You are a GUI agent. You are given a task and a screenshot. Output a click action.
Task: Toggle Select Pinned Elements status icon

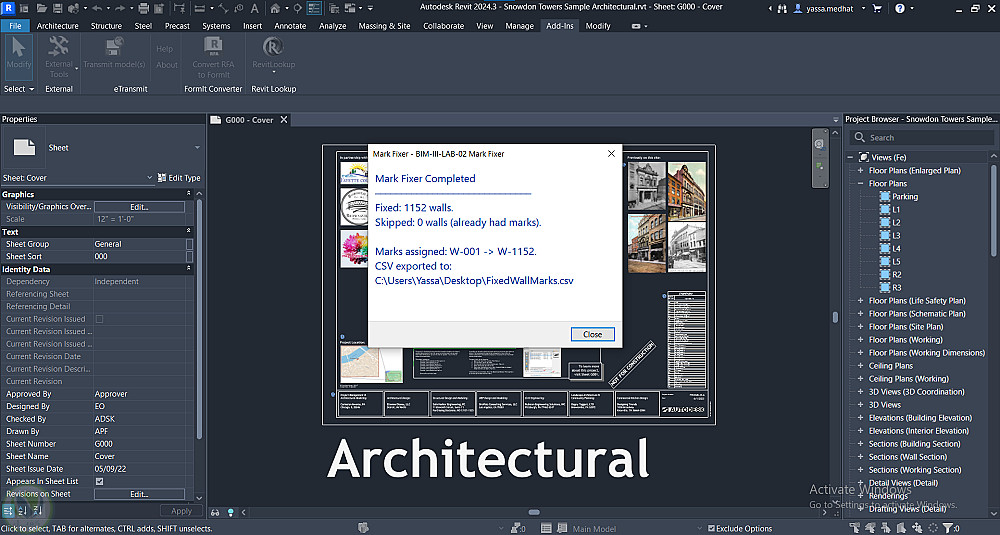pyautogui.click(x=885, y=528)
